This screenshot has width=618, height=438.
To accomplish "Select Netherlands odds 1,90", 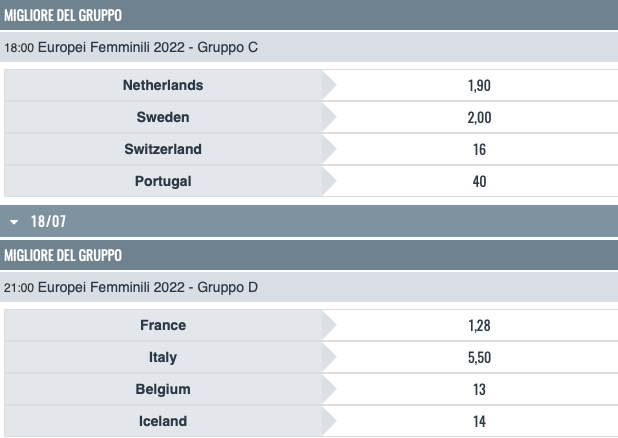I will click(478, 86).
